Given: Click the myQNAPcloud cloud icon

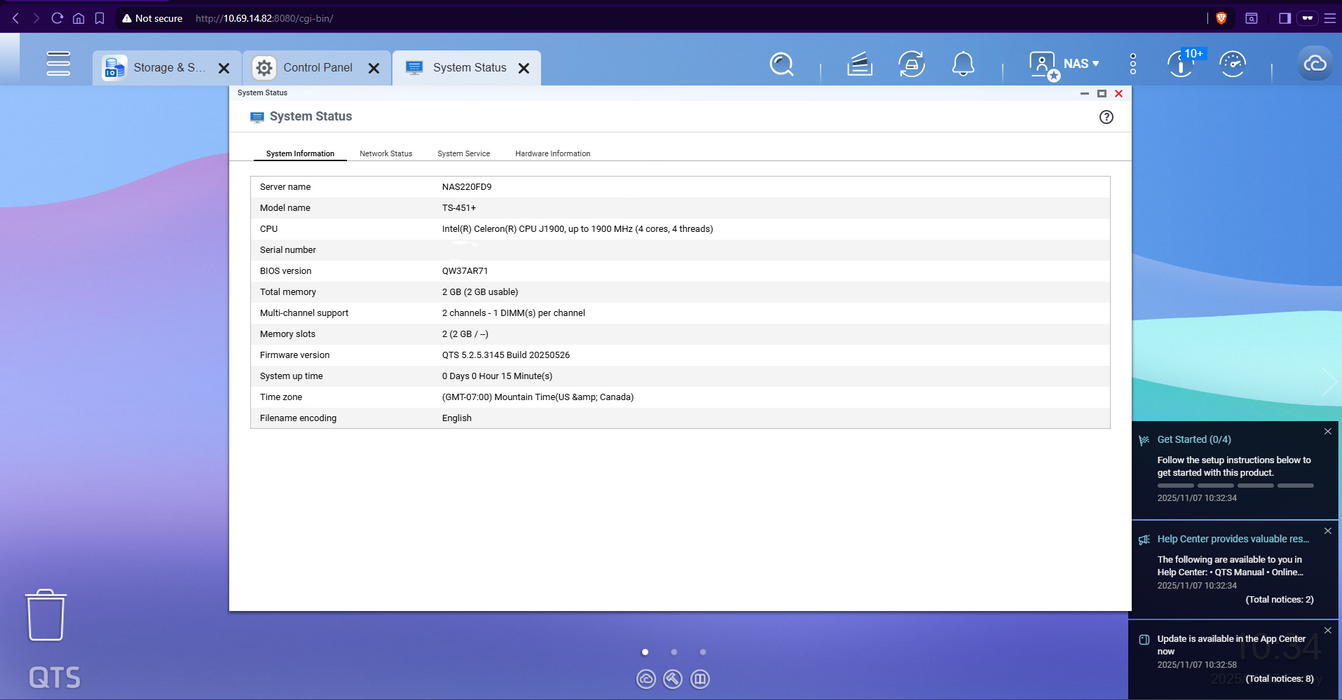Looking at the screenshot, I should 1314,64.
